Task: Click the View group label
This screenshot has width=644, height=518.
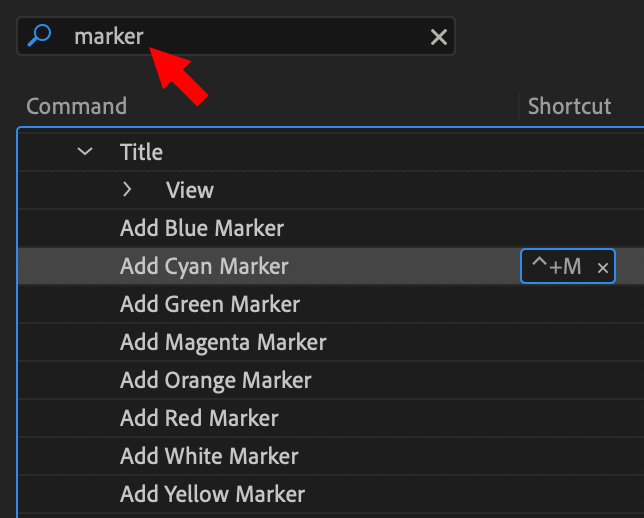Action: [190, 190]
